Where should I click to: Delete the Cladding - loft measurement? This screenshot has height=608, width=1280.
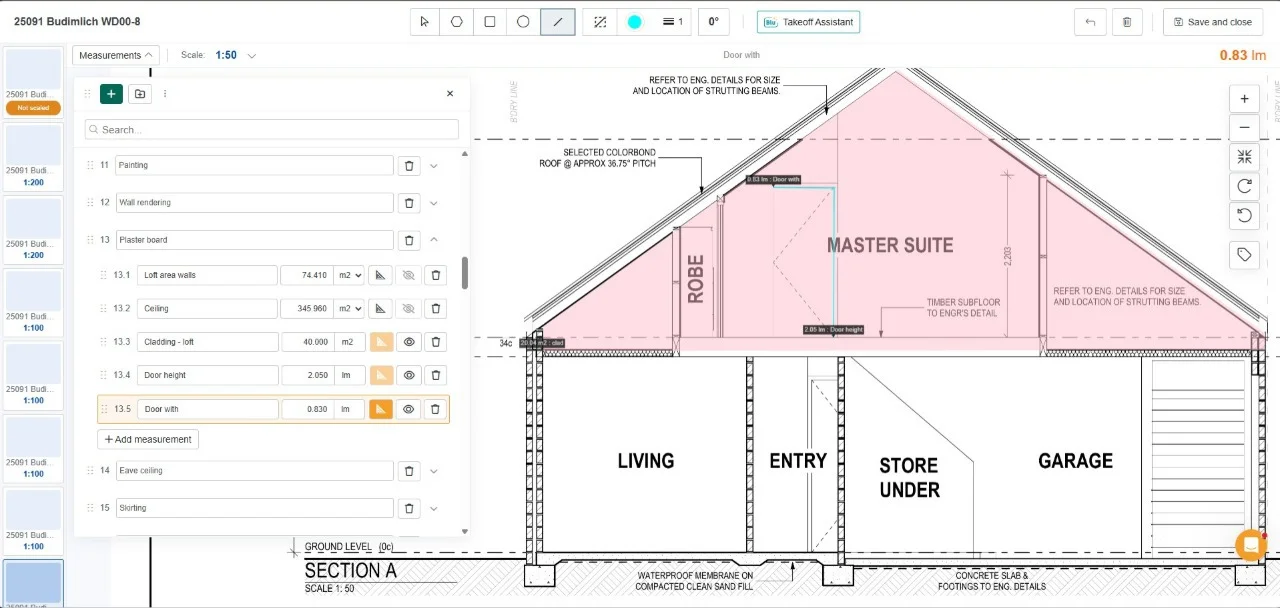click(x=436, y=342)
